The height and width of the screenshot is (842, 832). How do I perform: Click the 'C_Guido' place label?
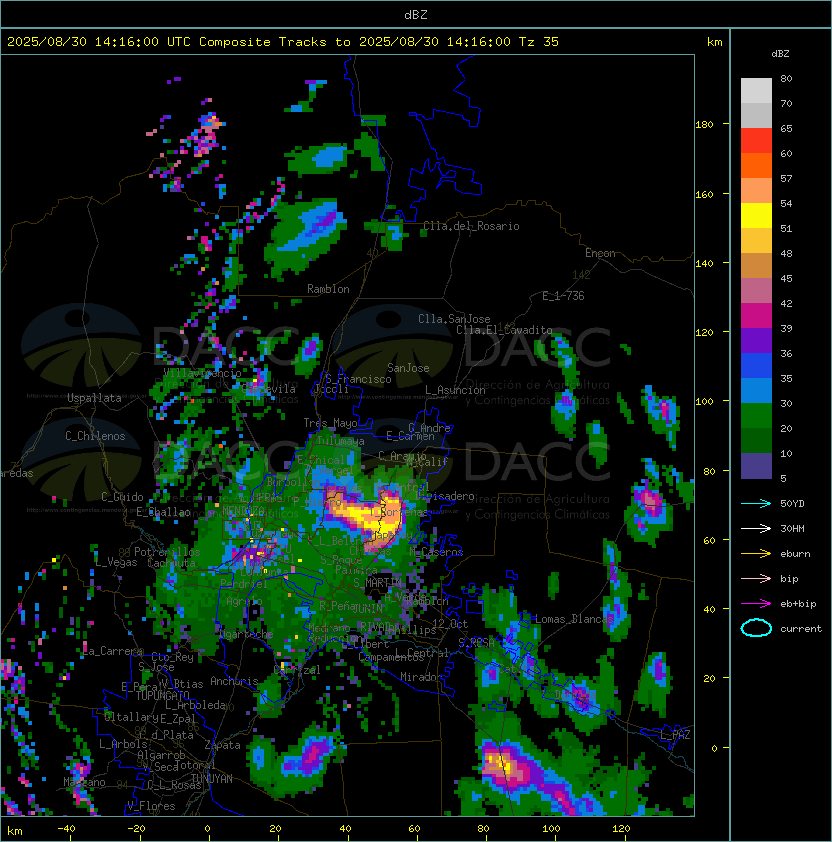click(x=122, y=497)
